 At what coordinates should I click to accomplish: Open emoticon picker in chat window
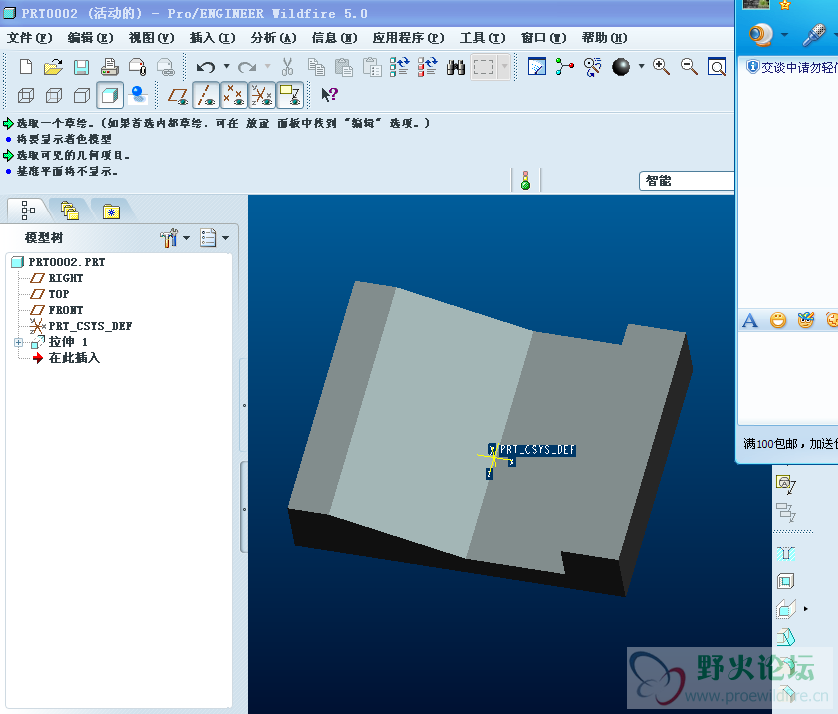click(778, 320)
